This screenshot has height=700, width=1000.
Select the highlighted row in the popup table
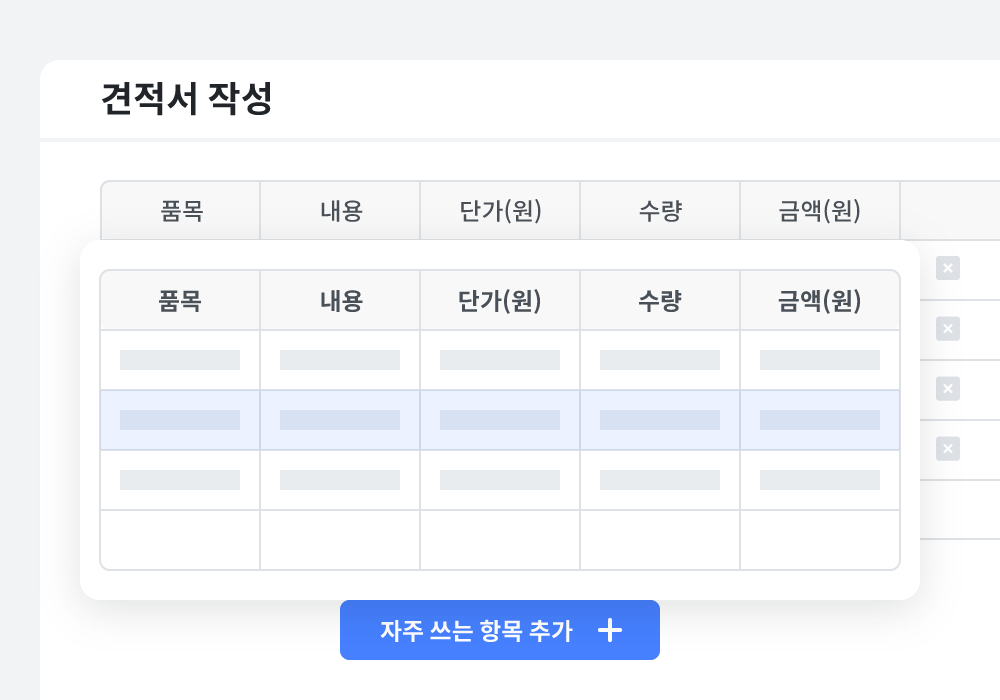(x=500, y=420)
